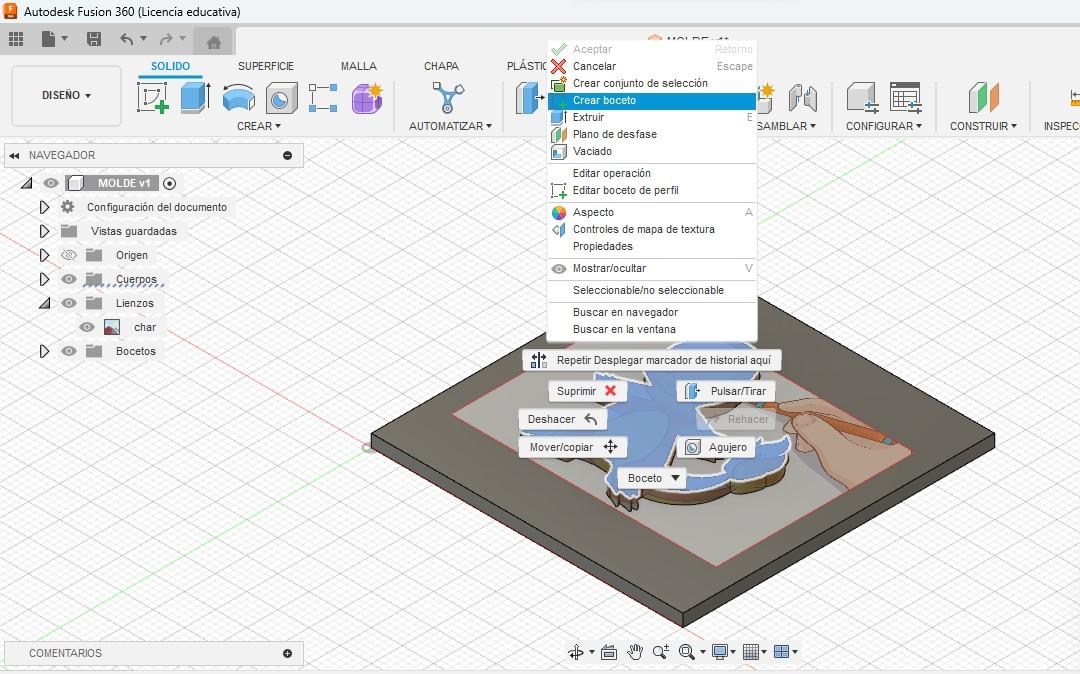Expand Vistas guardadas node
The image size is (1080, 674).
[44, 231]
